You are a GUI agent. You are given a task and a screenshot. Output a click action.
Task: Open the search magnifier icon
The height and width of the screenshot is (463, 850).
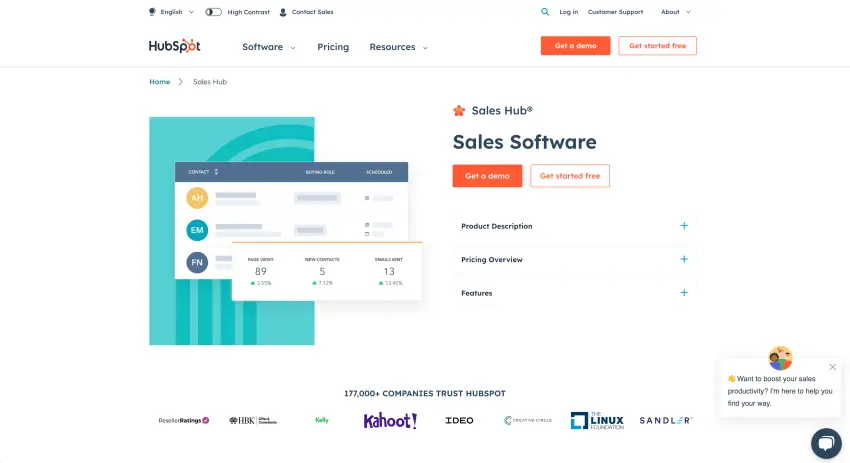[545, 12]
